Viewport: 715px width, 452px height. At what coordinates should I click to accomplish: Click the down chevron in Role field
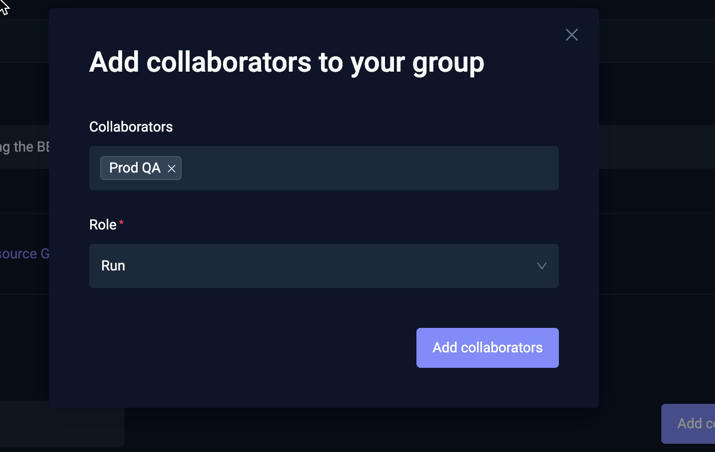[x=541, y=266]
